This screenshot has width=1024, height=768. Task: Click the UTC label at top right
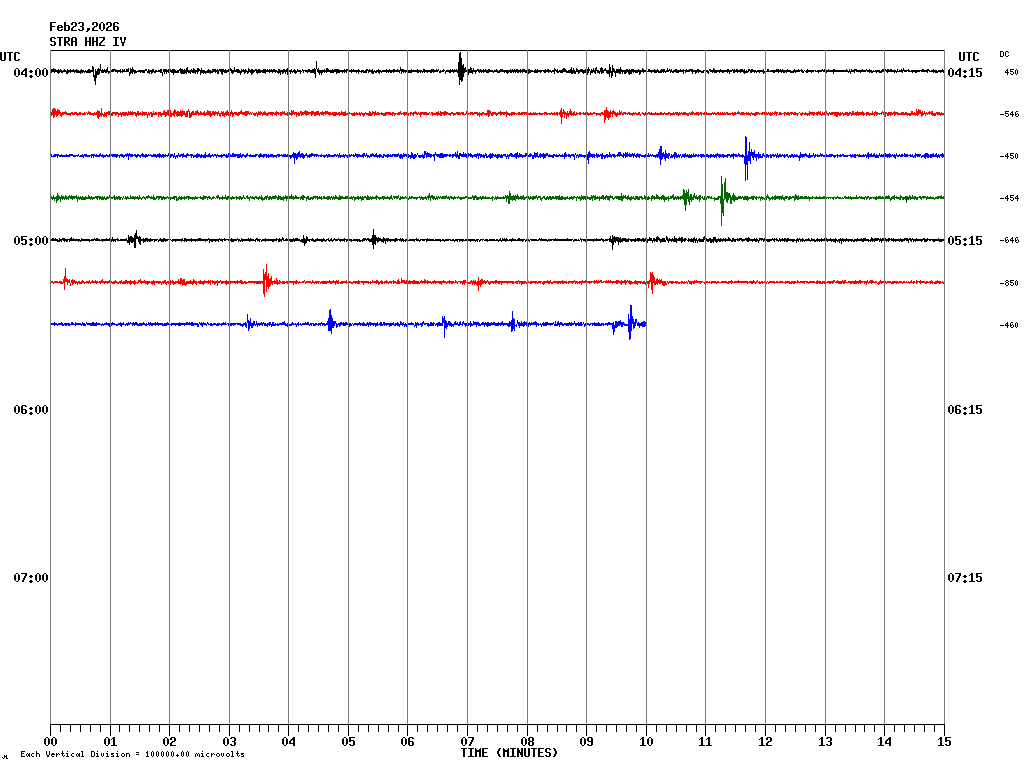pyautogui.click(x=968, y=57)
